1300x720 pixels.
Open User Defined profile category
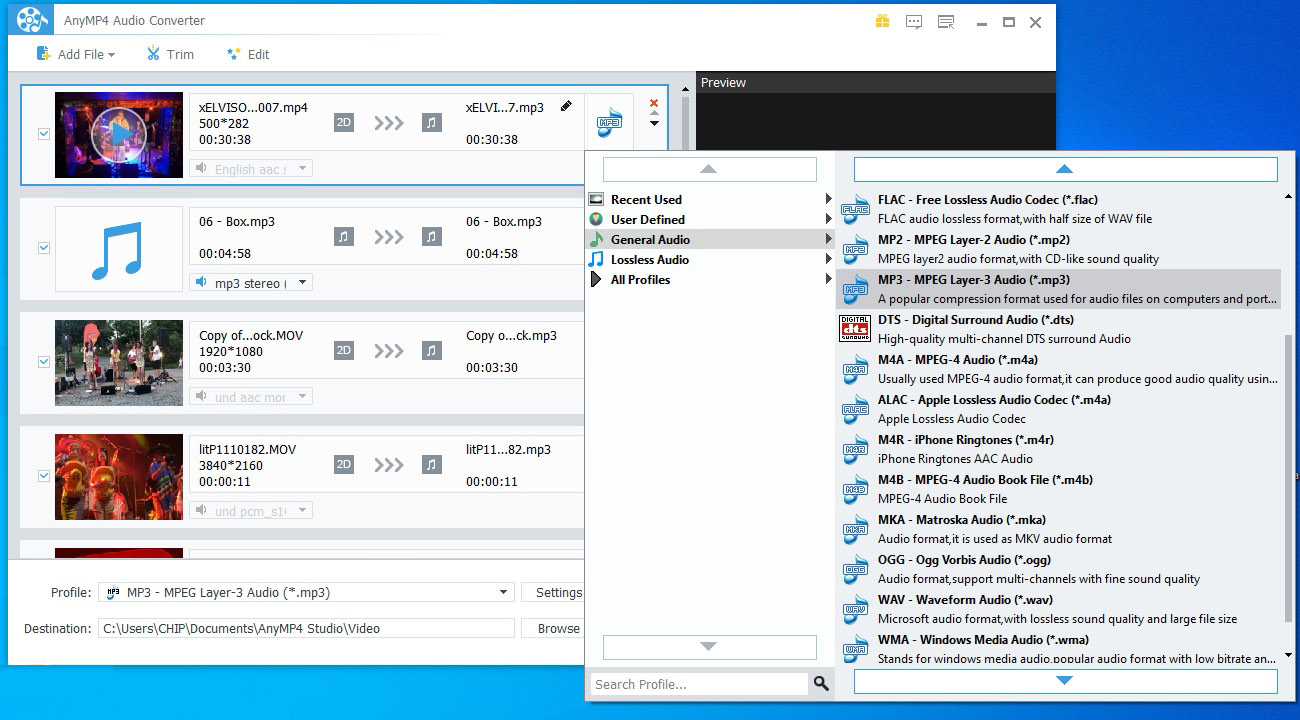[710, 219]
